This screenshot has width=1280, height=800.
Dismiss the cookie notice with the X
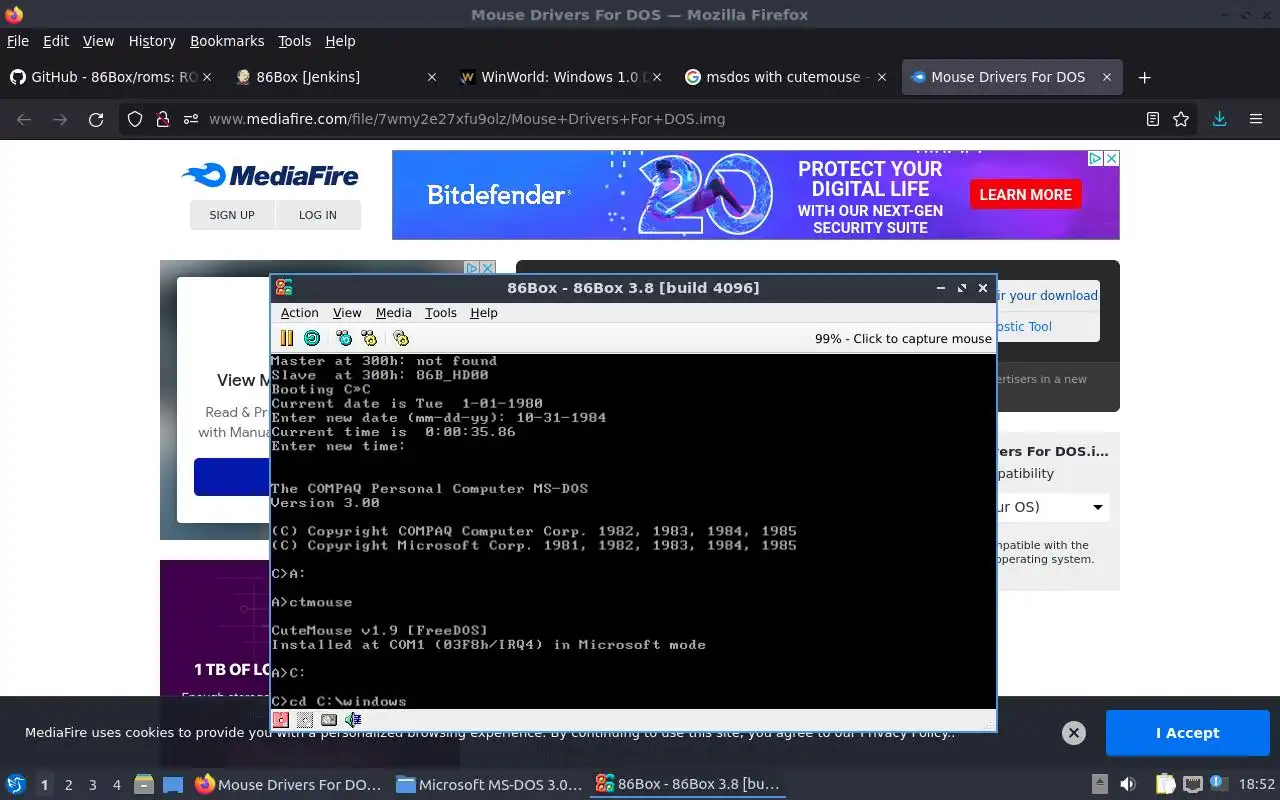1074,733
